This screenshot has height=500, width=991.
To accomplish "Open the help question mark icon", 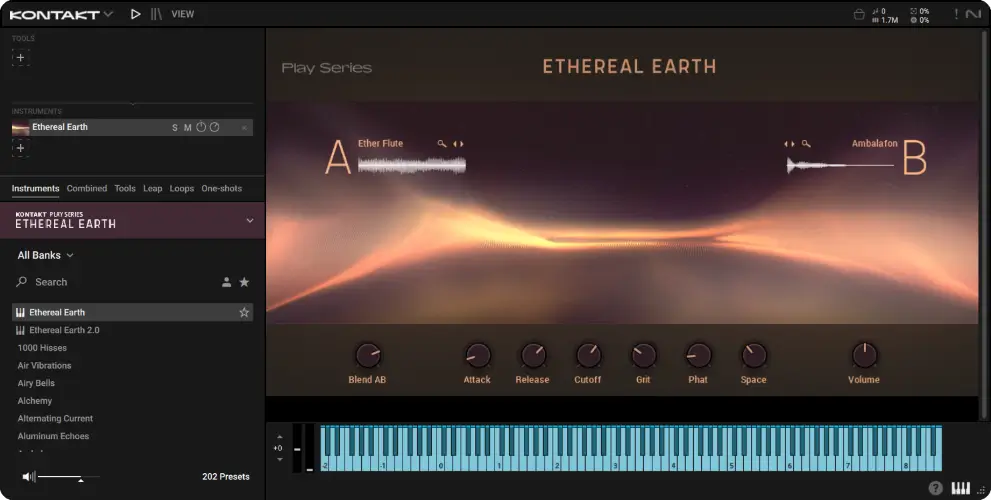I will [935, 488].
